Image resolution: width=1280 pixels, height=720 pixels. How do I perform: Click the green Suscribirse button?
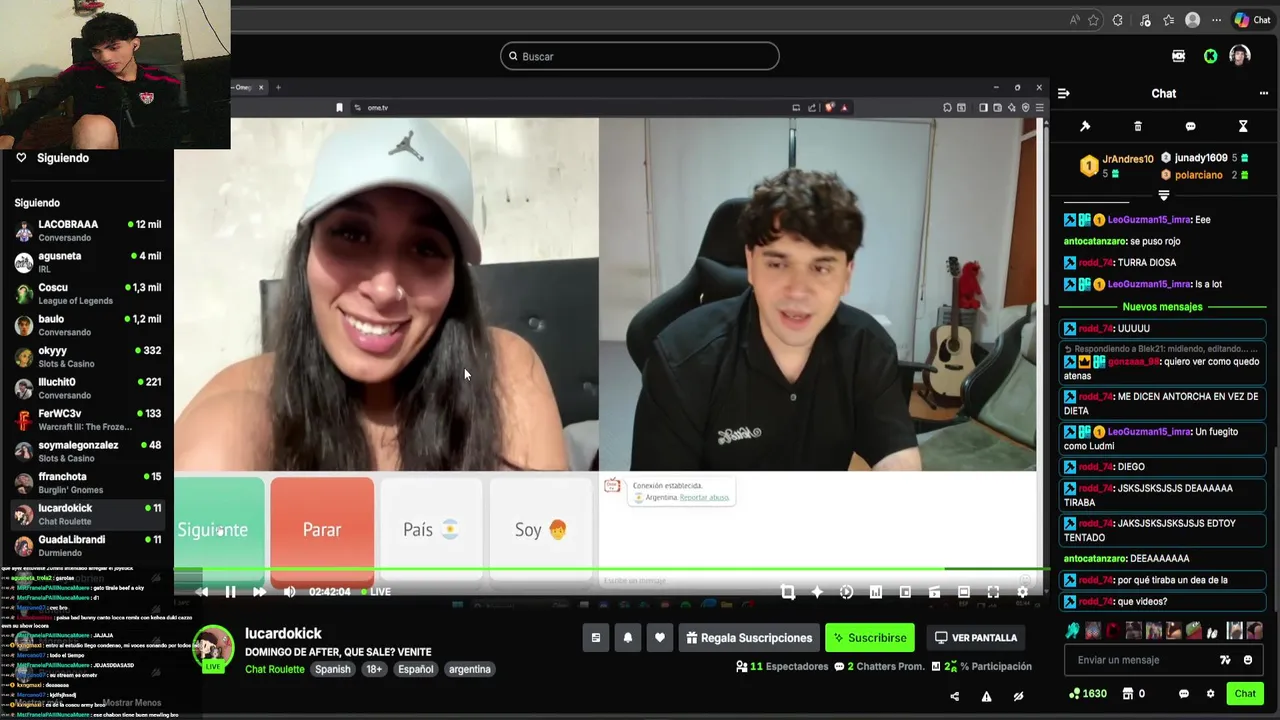(870, 638)
